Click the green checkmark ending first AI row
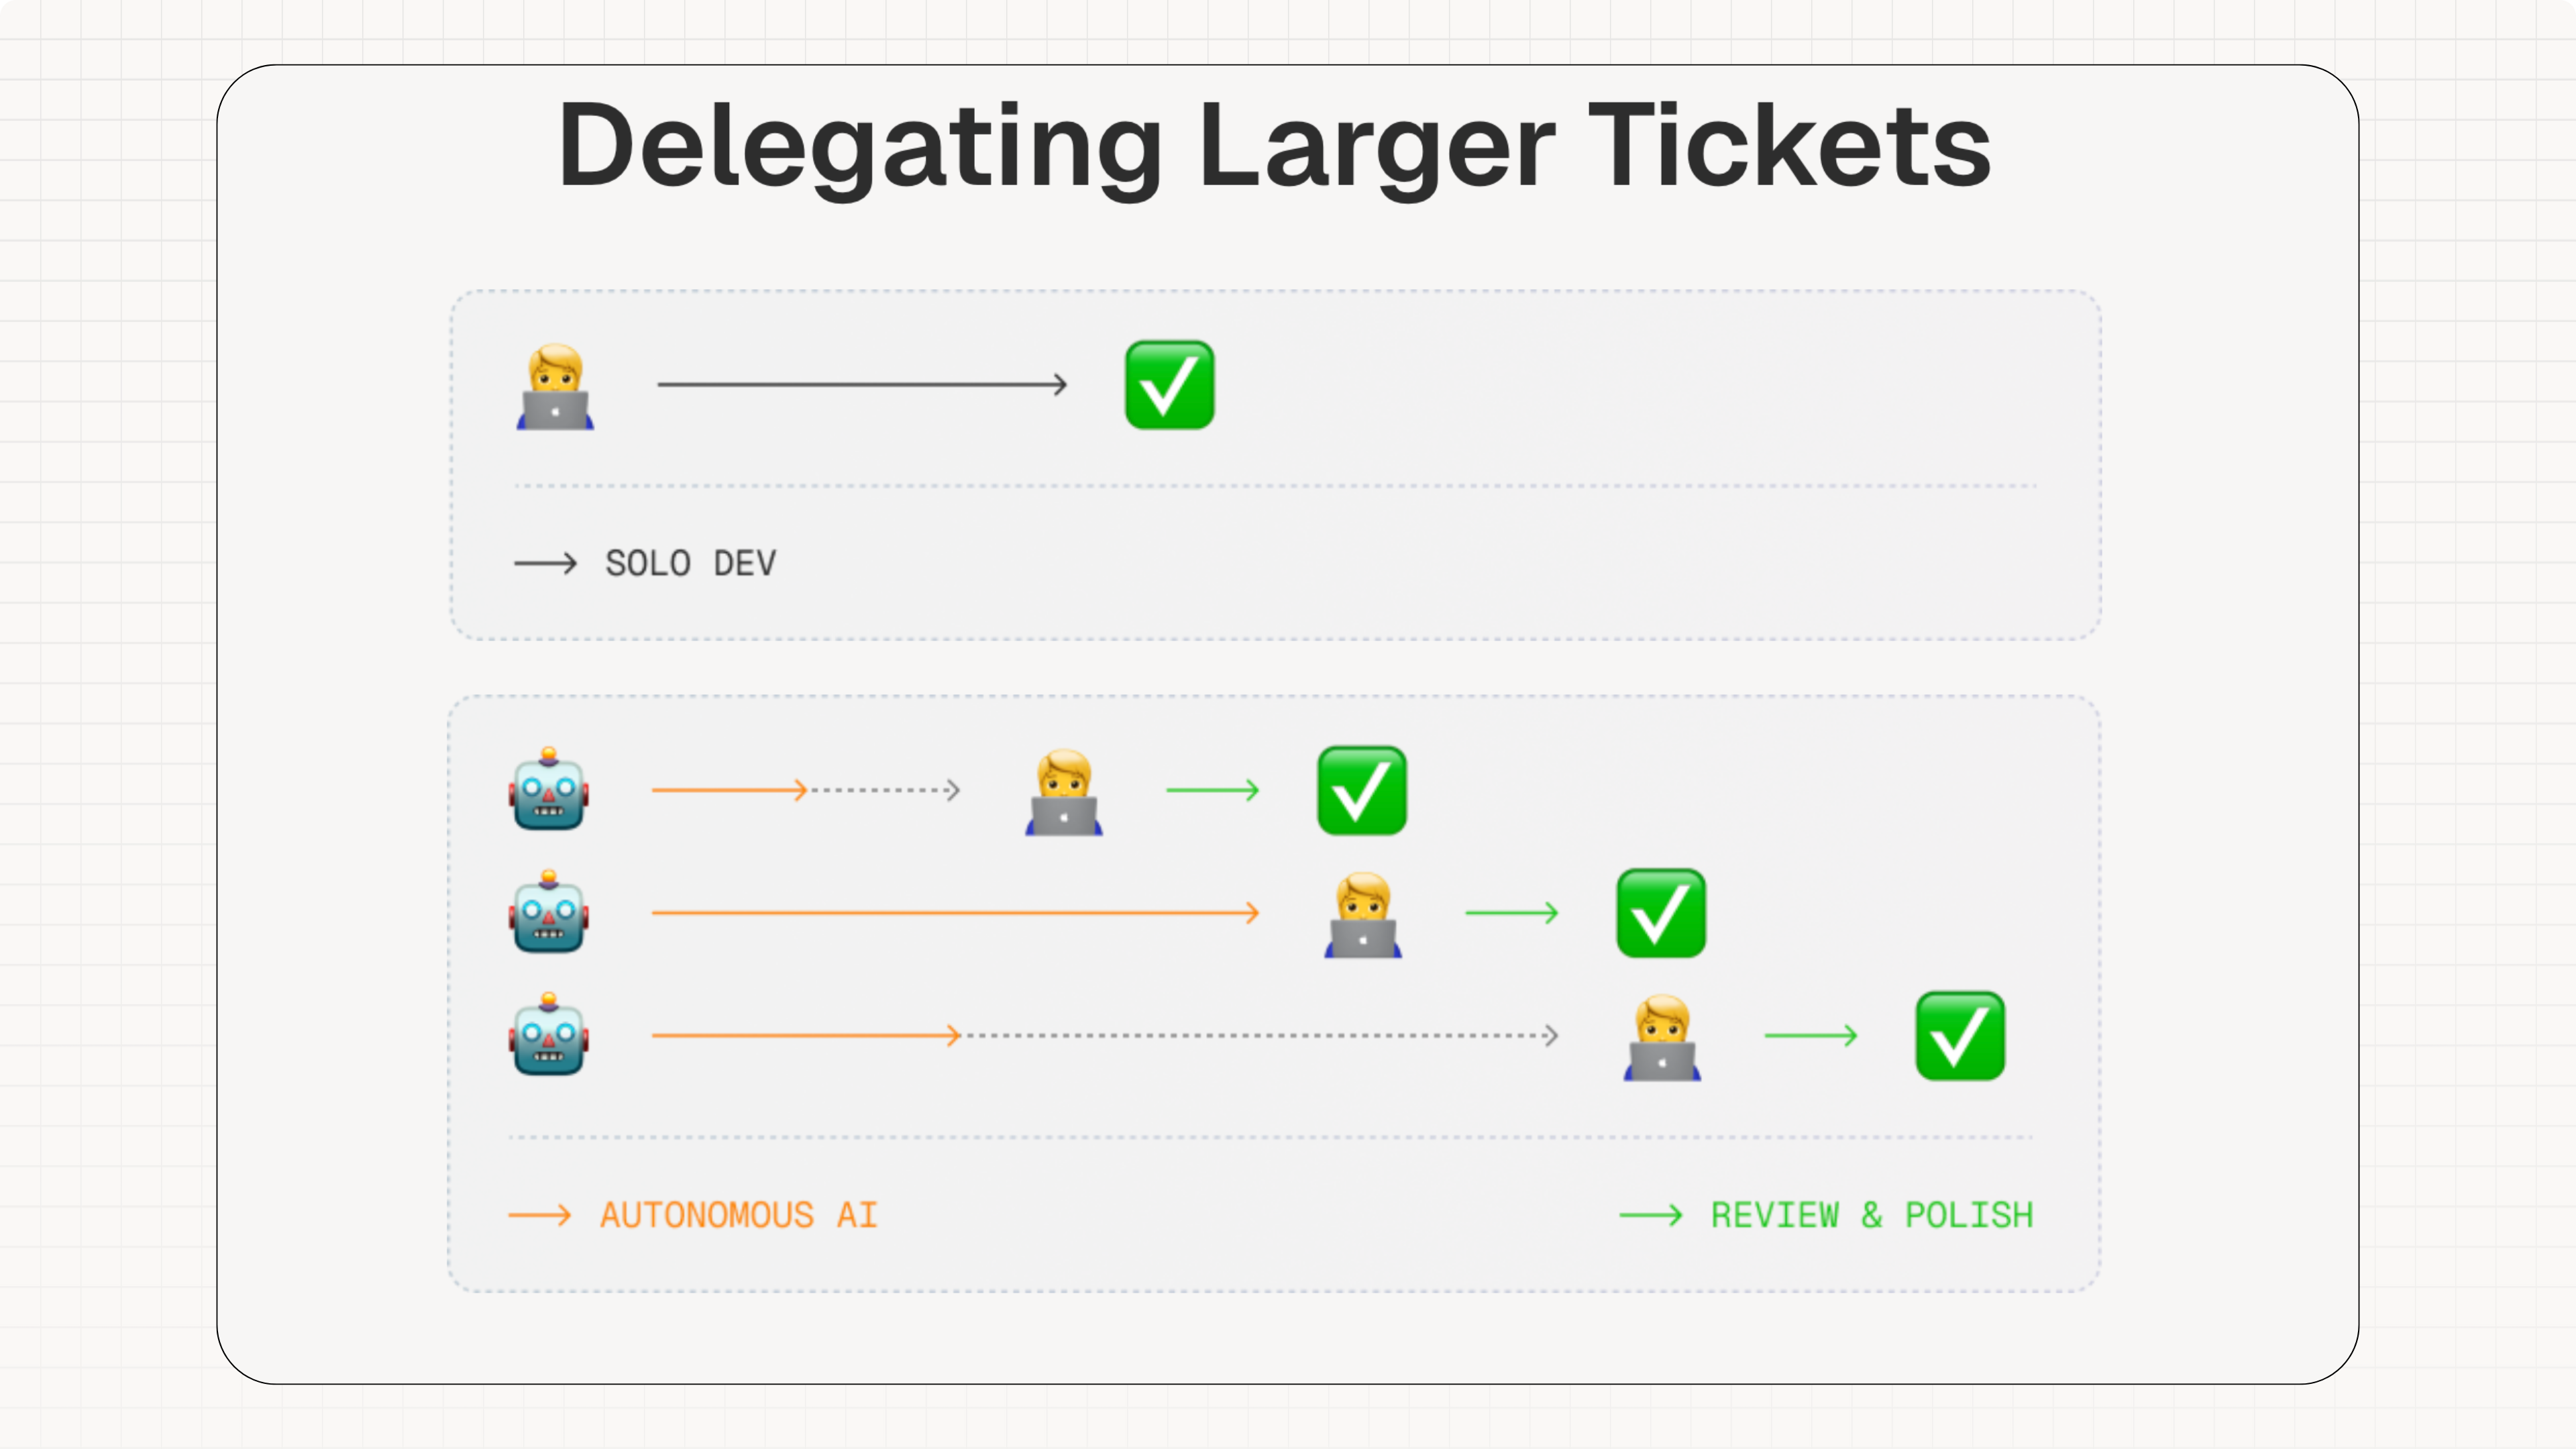Screen dimensions: 2576x1449 point(1362,790)
